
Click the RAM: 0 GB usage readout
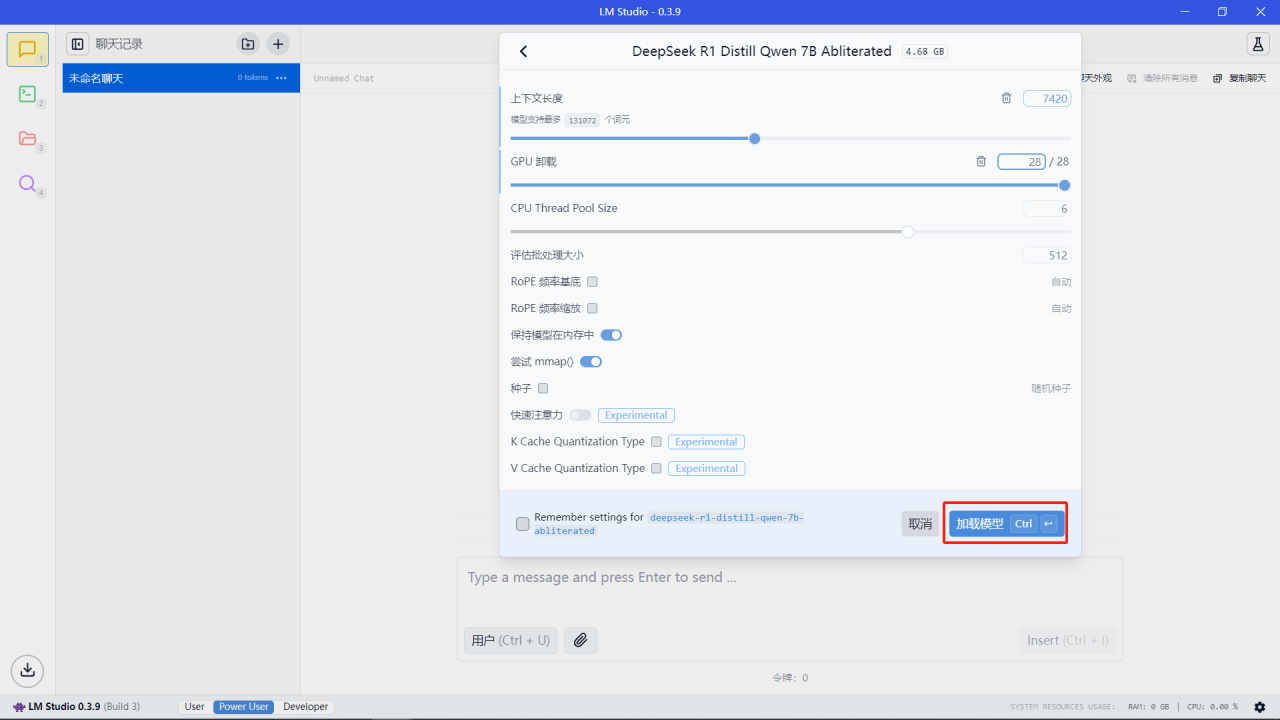tap(1148, 707)
